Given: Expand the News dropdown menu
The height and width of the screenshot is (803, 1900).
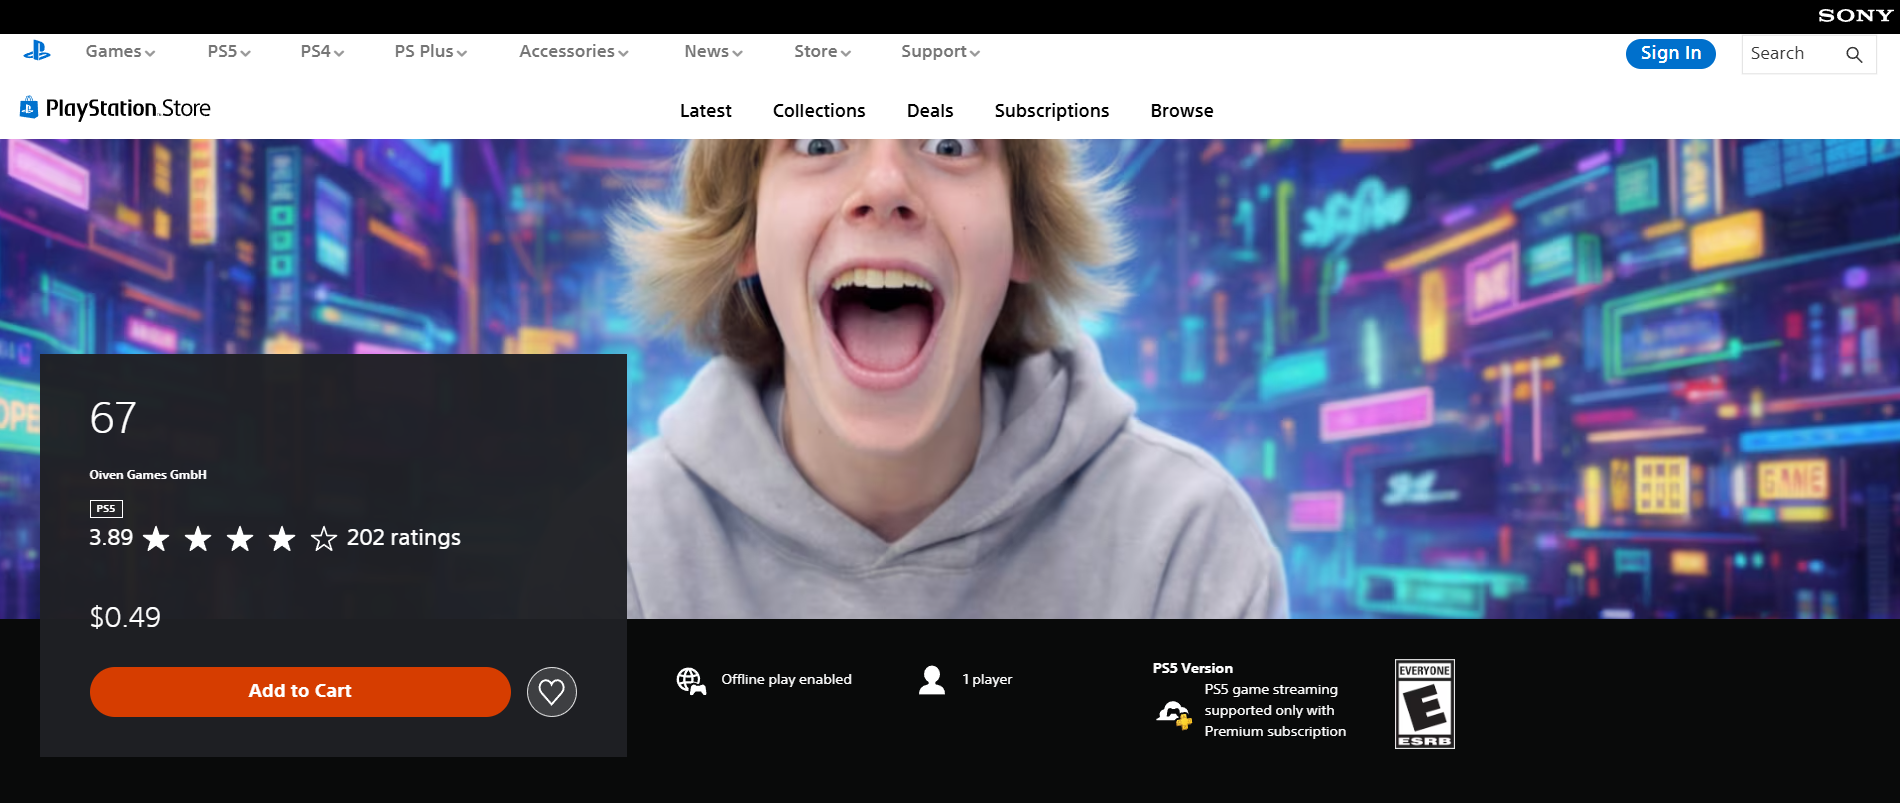Looking at the screenshot, I should (713, 52).
